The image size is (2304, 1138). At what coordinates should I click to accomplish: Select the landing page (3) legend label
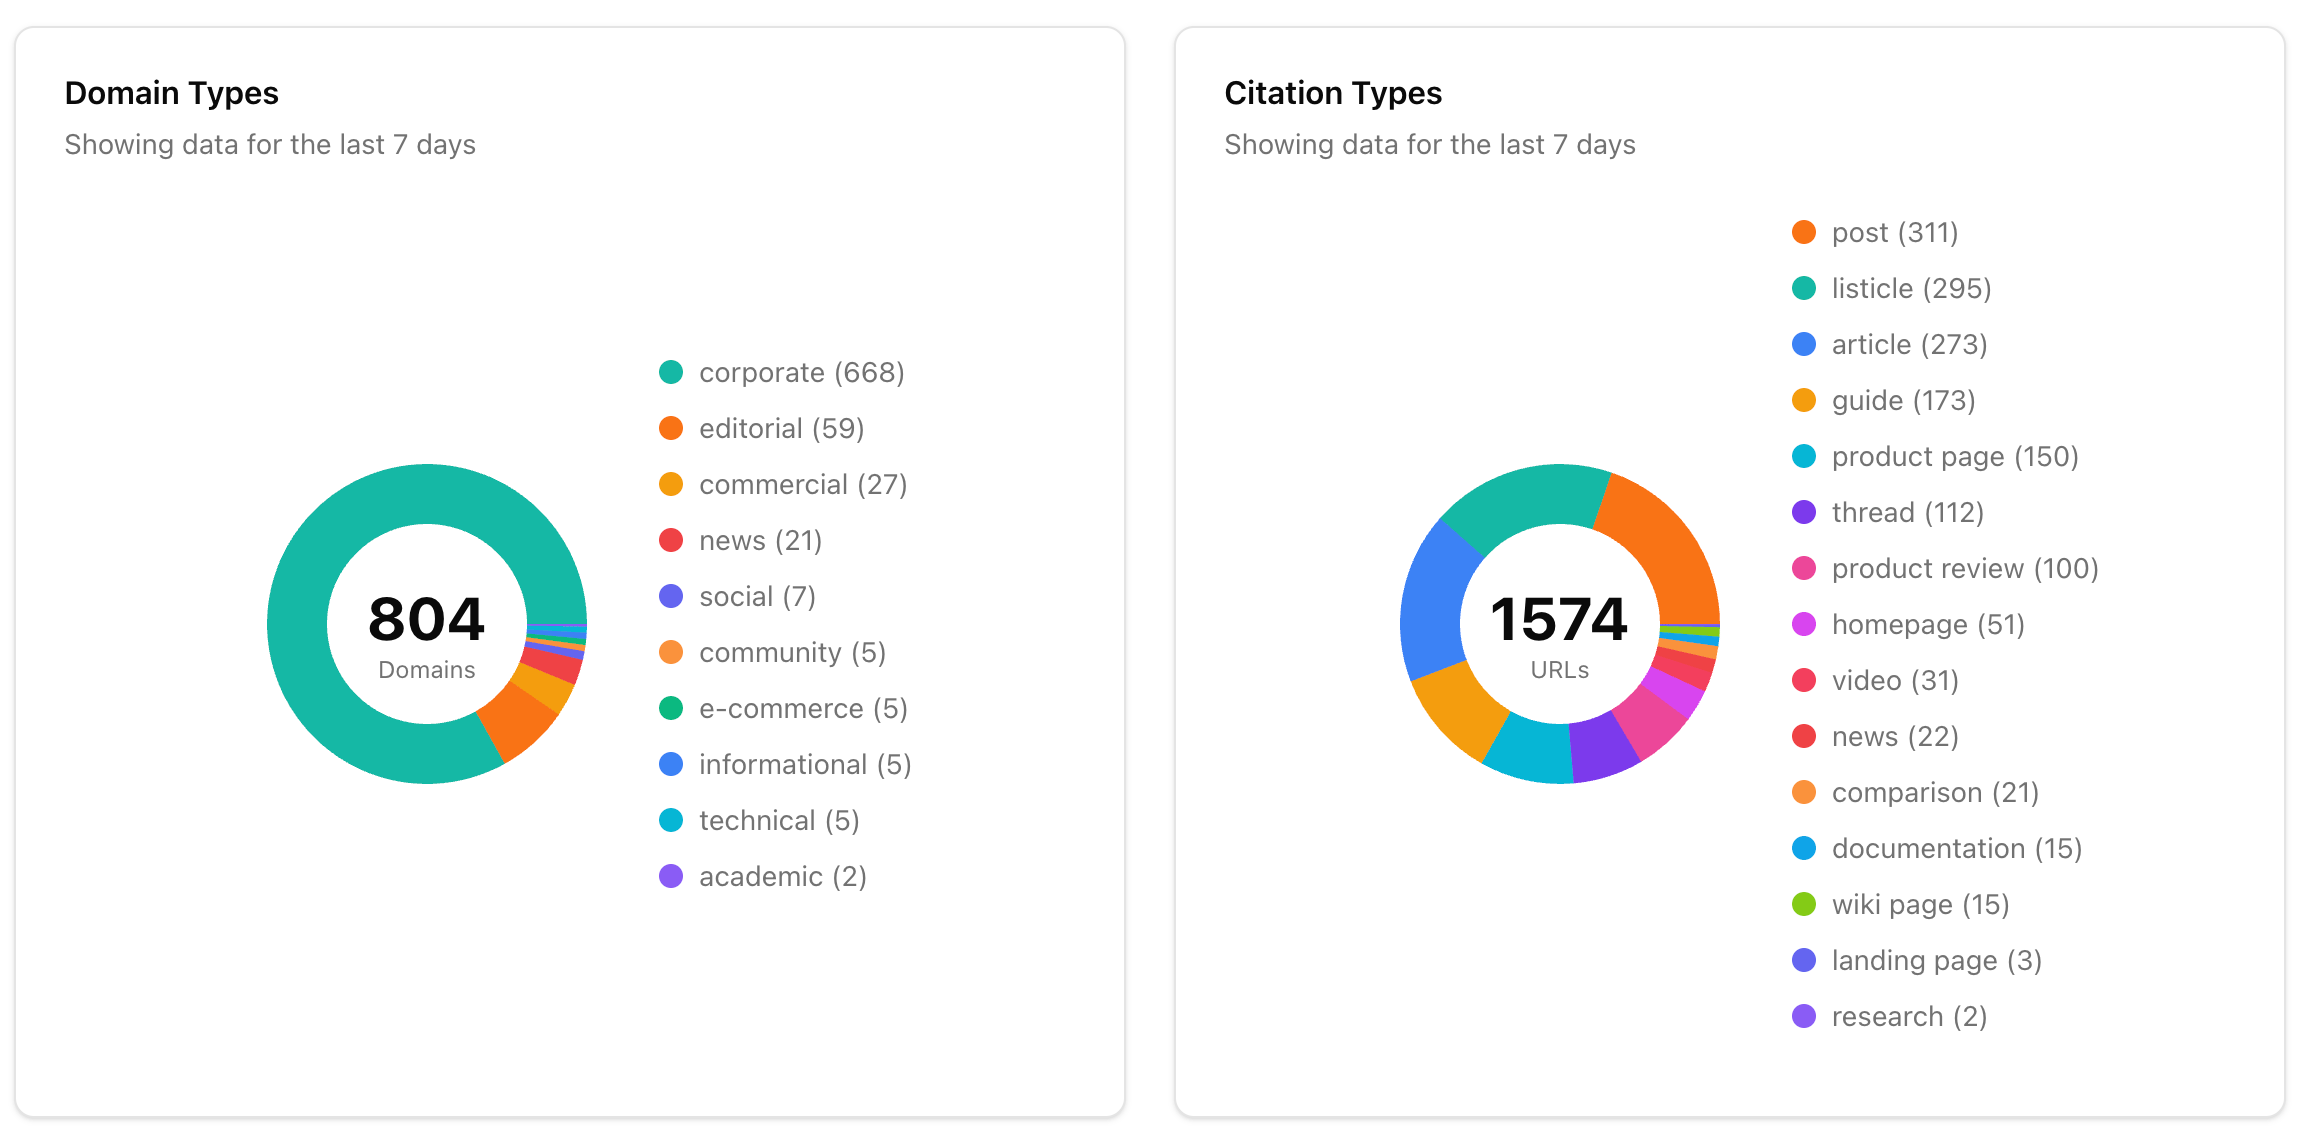(x=1936, y=961)
